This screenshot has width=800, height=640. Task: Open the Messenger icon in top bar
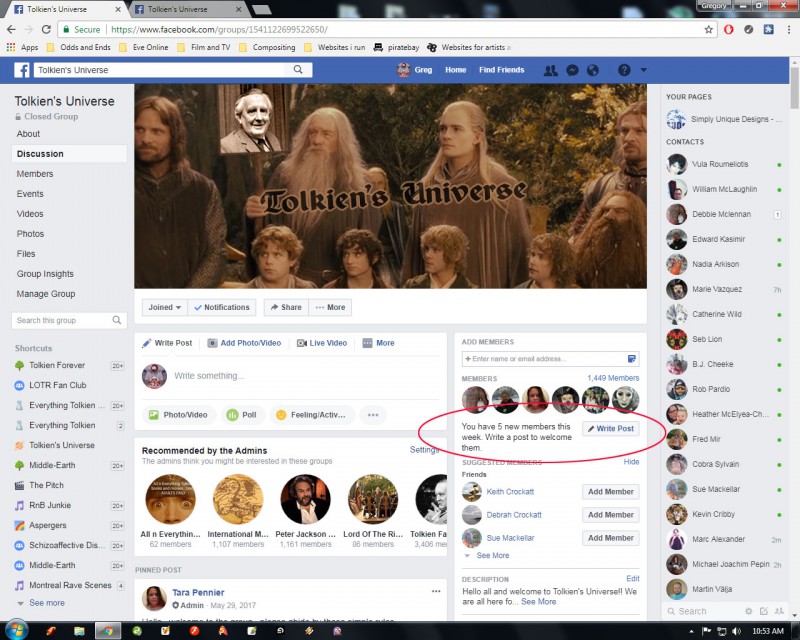click(572, 70)
